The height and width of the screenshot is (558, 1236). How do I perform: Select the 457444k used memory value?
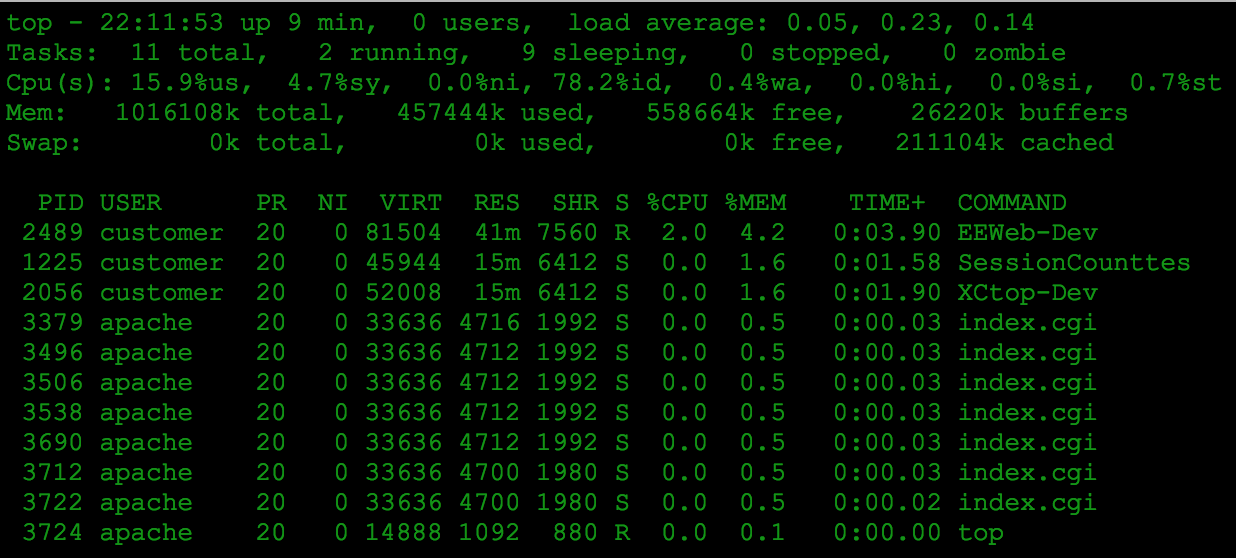click(488, 112)
